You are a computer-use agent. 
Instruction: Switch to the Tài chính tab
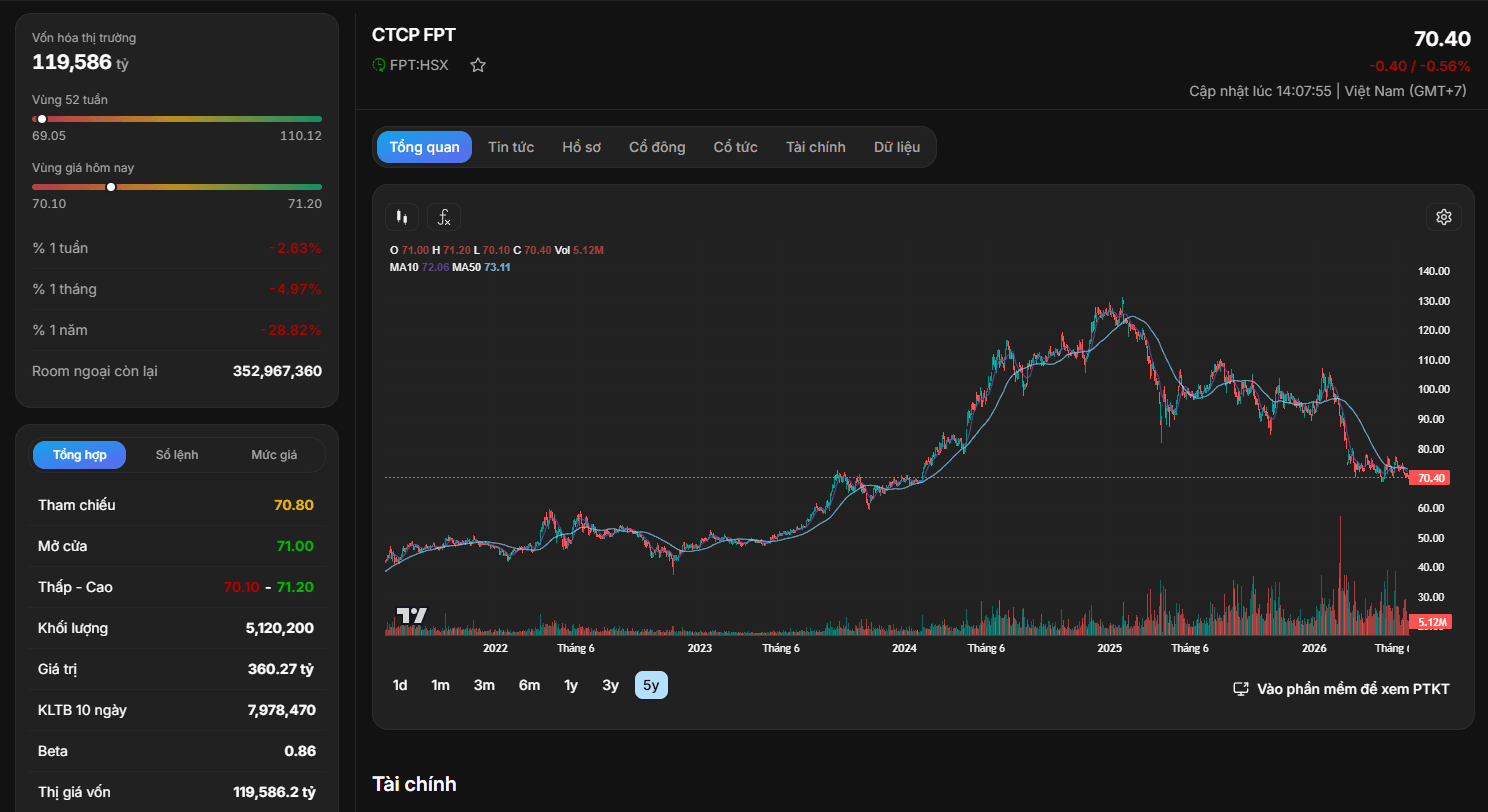click(816, 147)
